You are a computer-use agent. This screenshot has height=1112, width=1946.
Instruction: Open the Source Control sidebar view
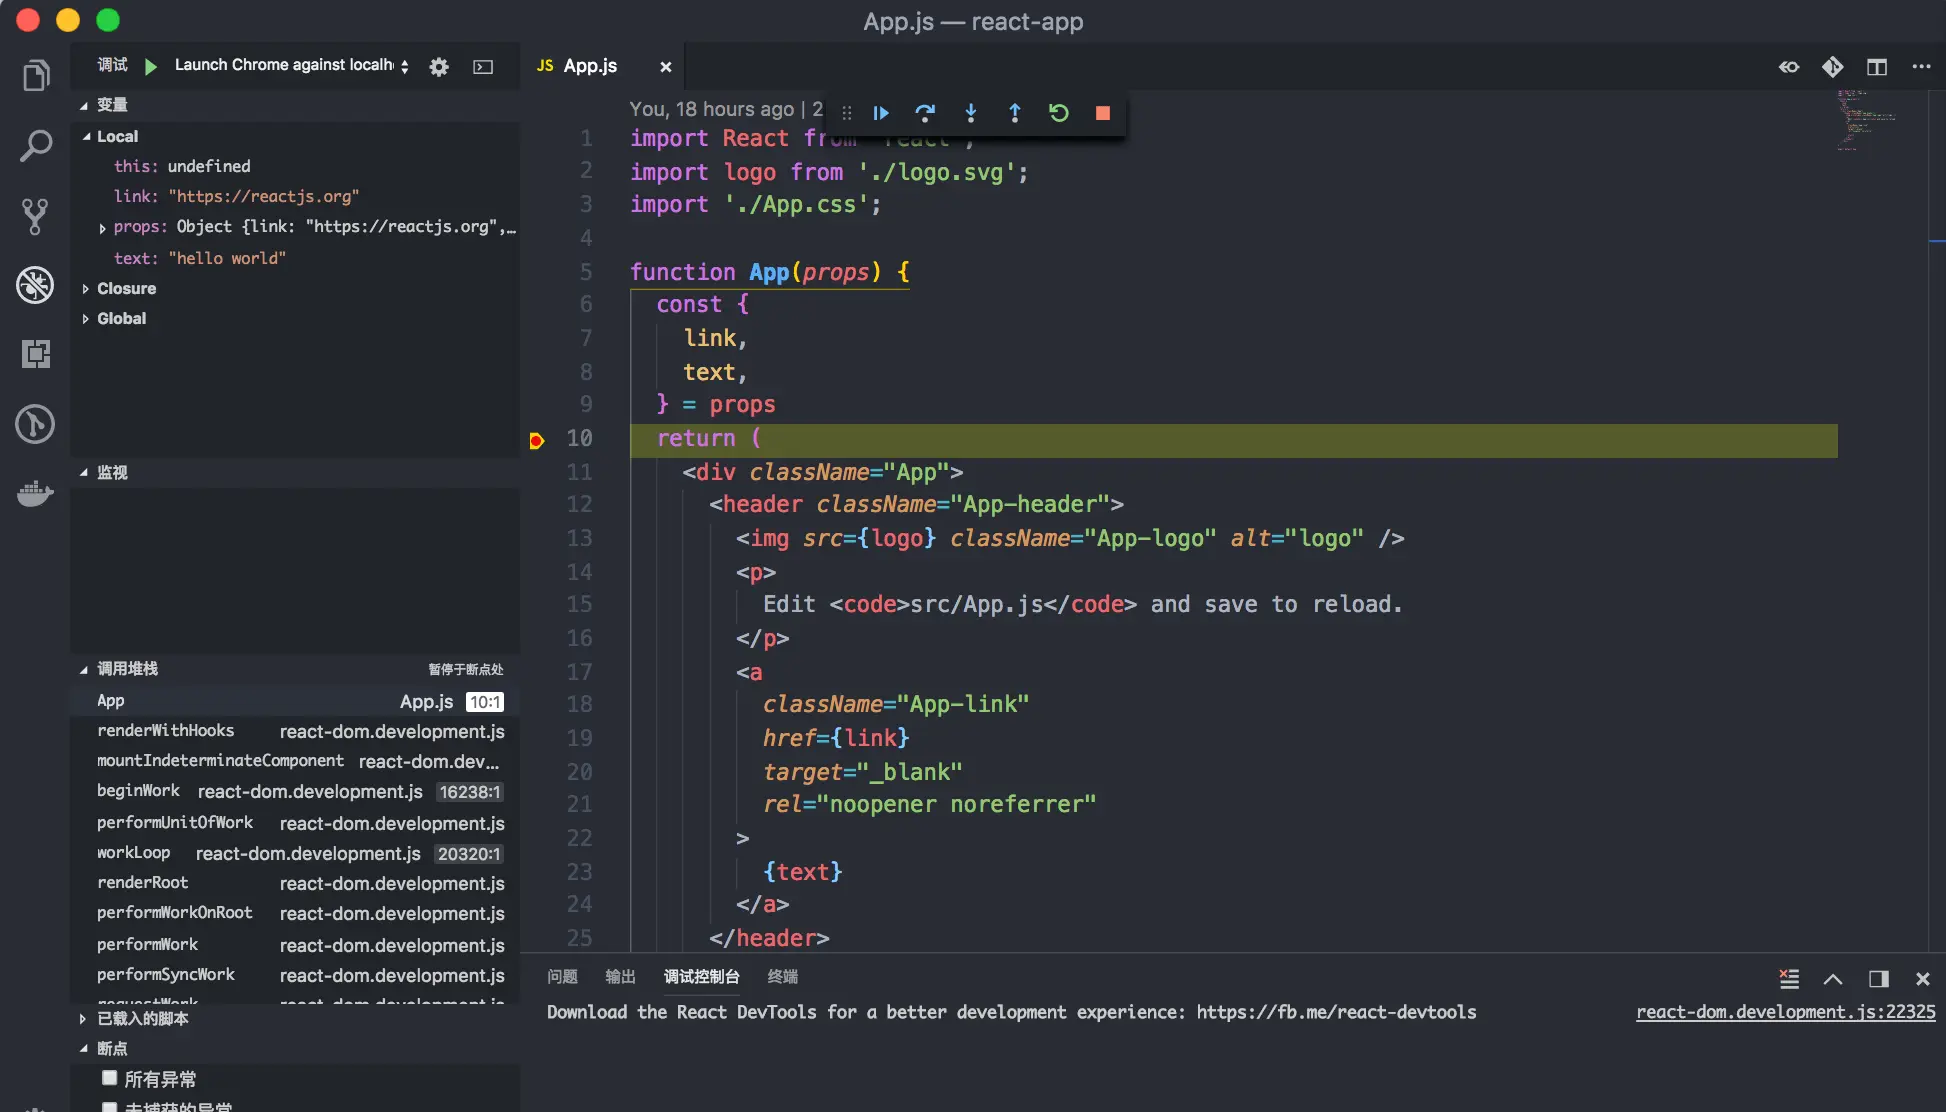[35, 216]
